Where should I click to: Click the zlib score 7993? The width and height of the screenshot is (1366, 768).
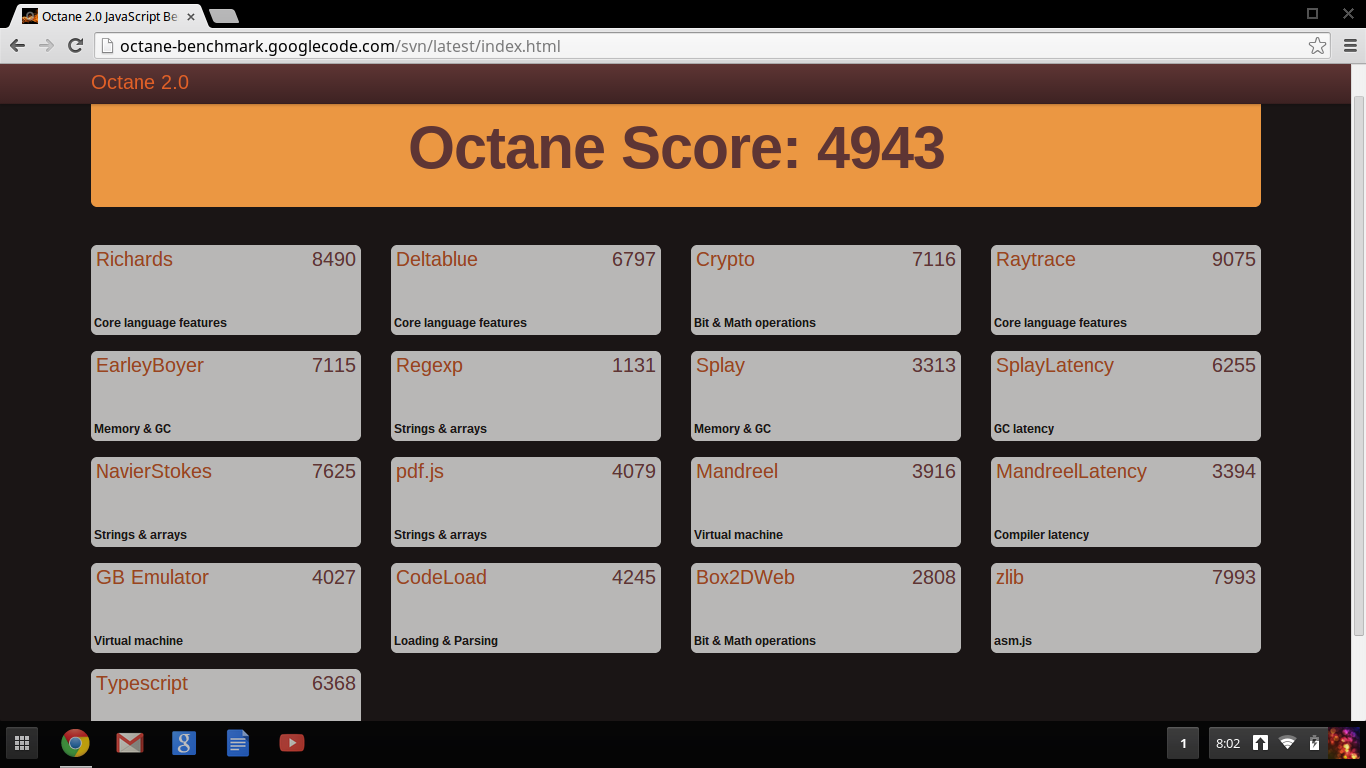pyautogui.click(x=1234, y=577)
